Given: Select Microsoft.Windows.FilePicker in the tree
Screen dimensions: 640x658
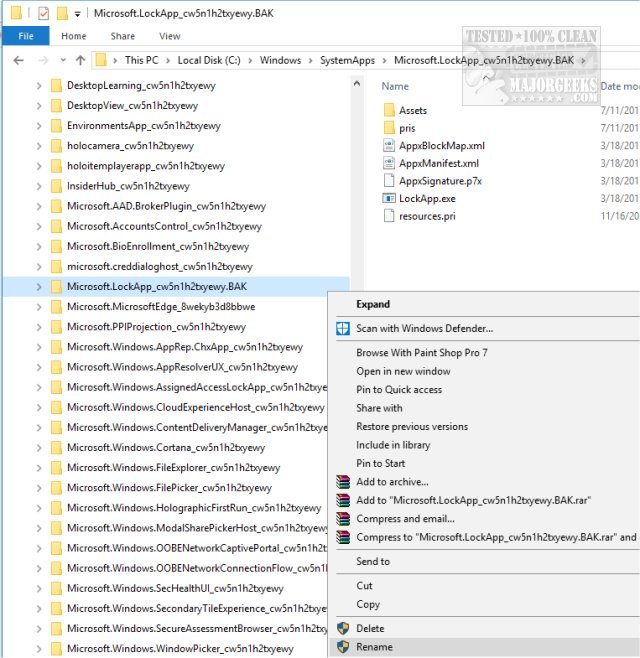Looking at the screenshot, I should (x=169, y=488).
